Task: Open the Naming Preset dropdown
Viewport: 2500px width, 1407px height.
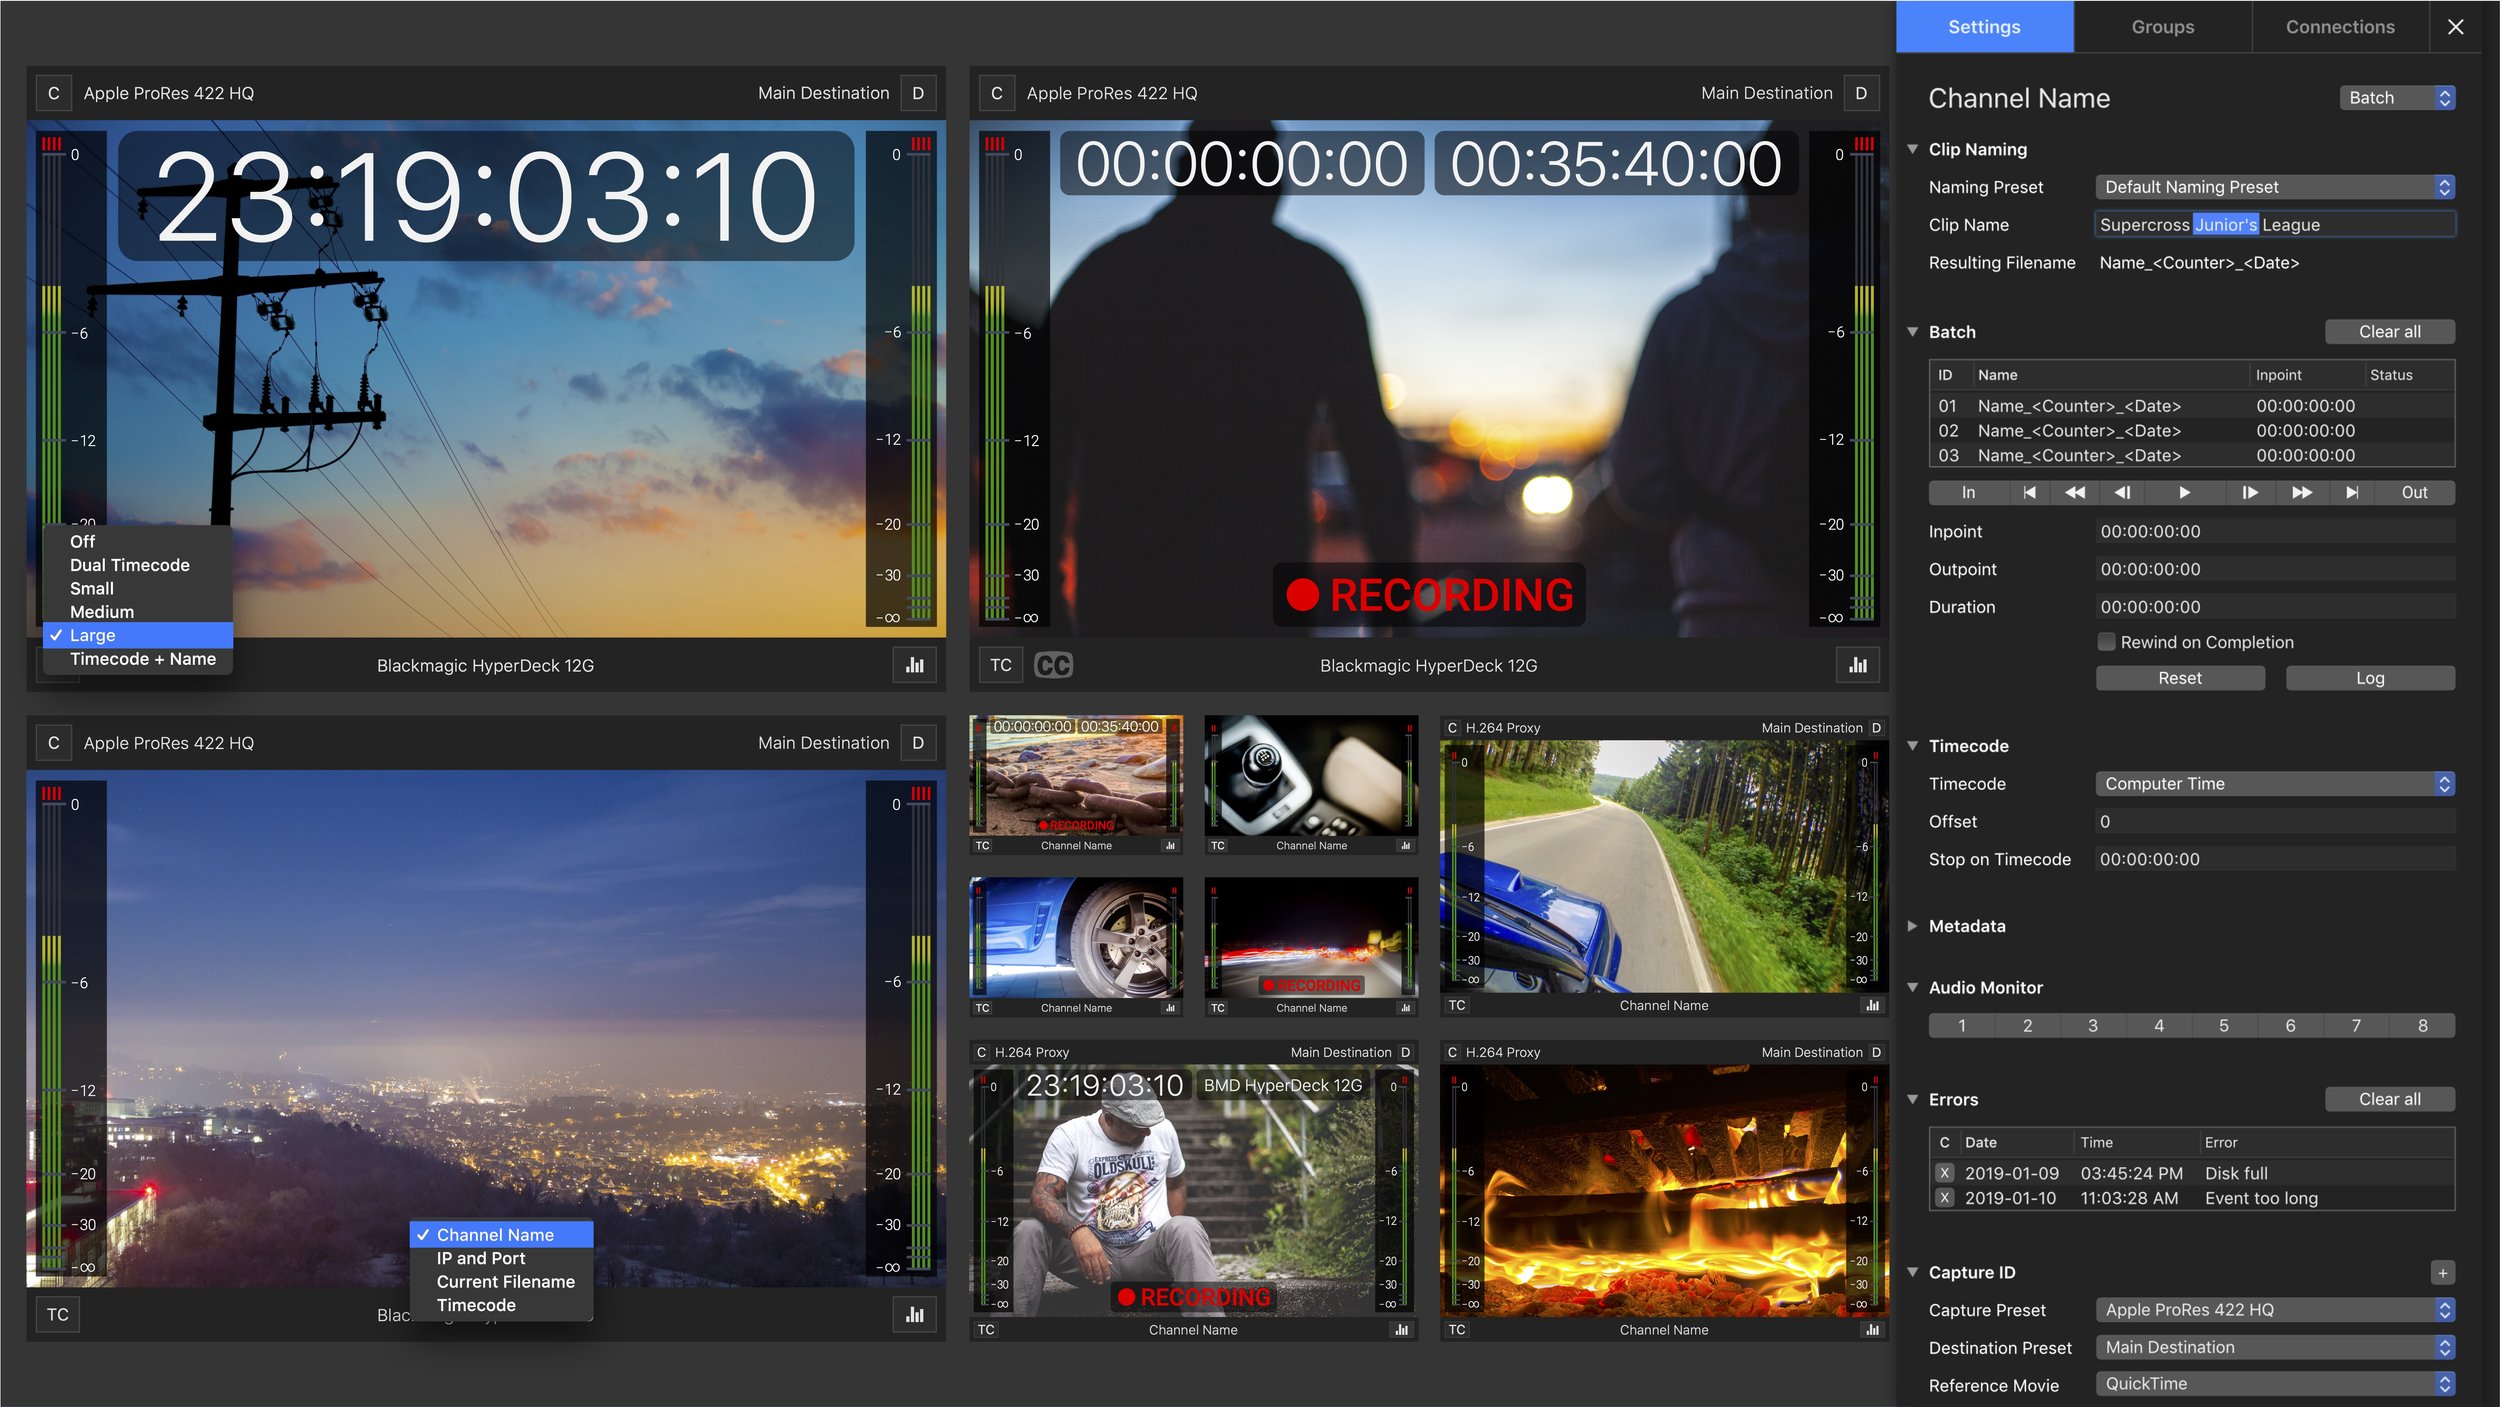Action: 2274,187
